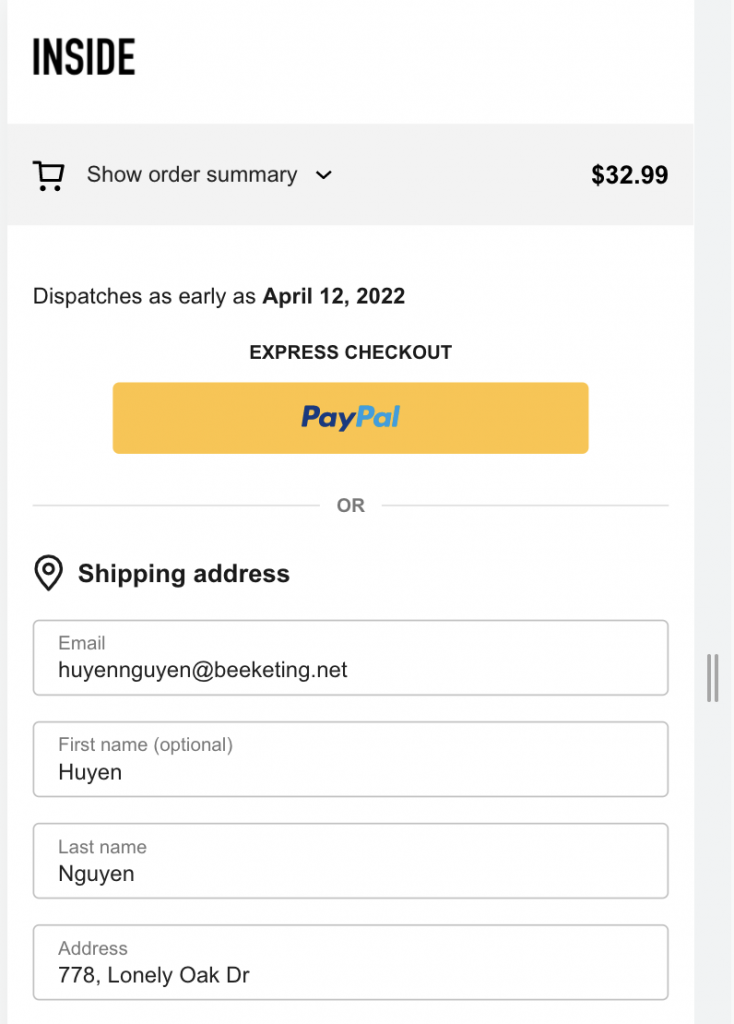The image size is (734, 1024).
Task: Click the INSIDE store logo
Action: [84, 57]
